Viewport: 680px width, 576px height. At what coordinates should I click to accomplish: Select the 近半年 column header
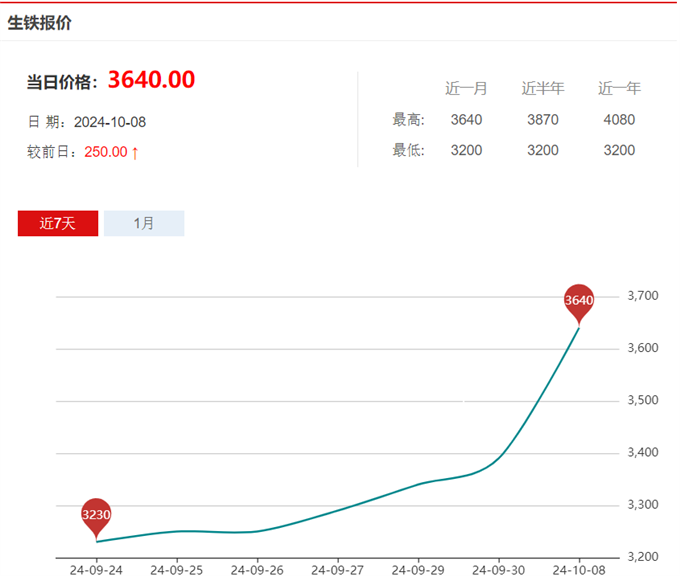[543, 88]
